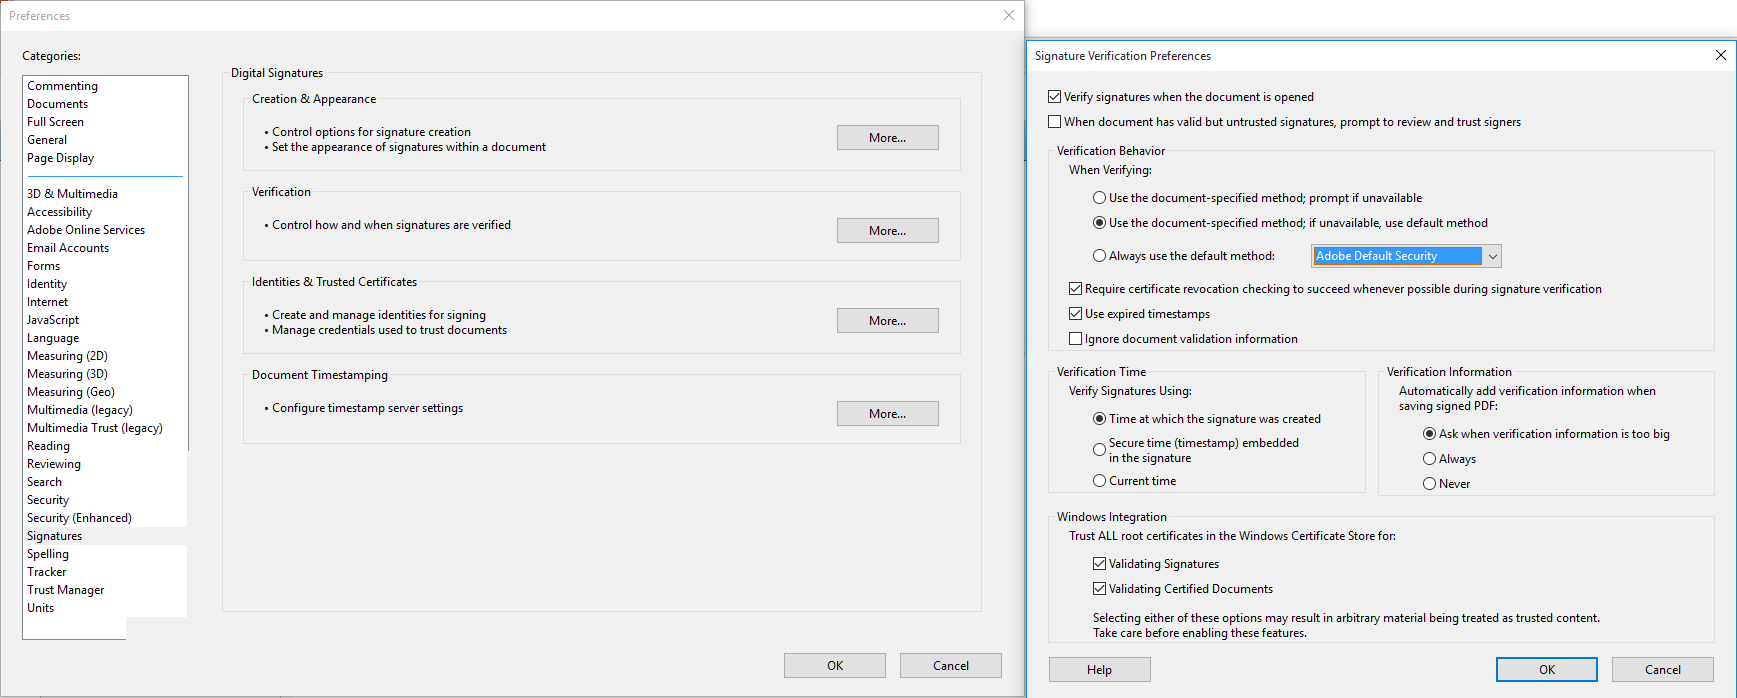The height and width of the screenshot is (698, 1737).
Task: Close the Preferences window
Action: pyautogui.click(x=1009, y=15)
